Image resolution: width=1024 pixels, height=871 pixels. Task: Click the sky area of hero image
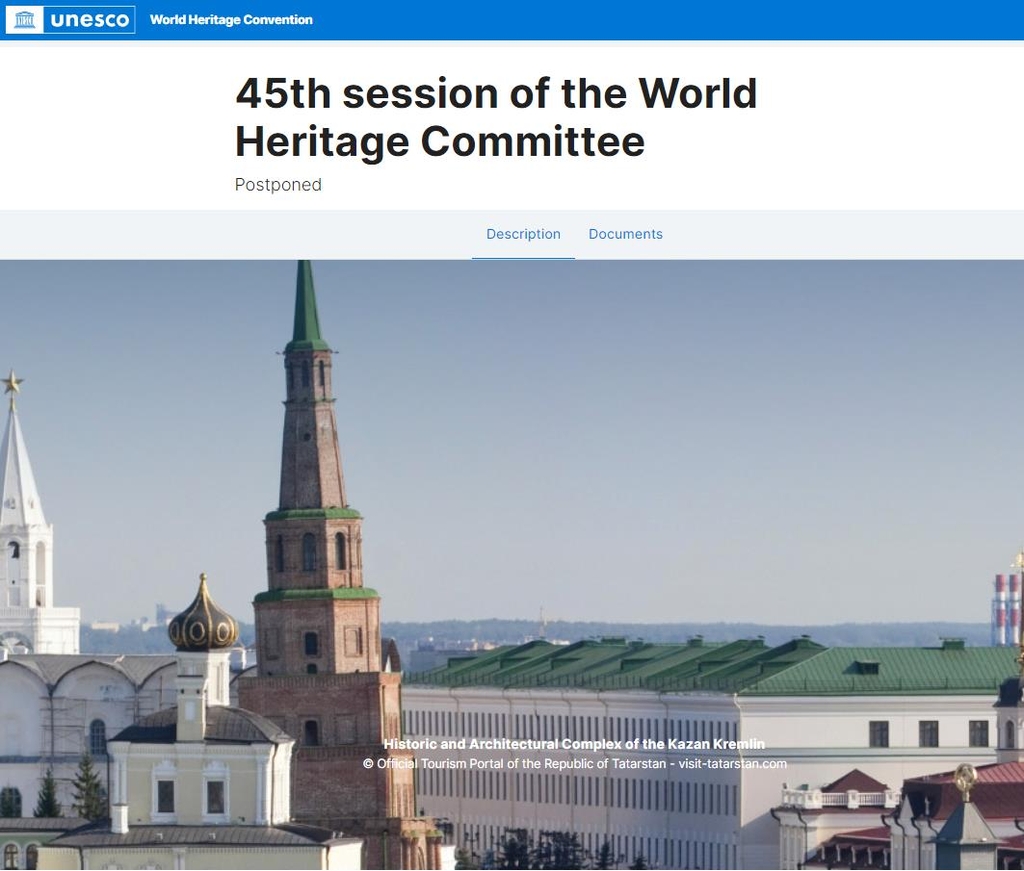click(650, 420)
